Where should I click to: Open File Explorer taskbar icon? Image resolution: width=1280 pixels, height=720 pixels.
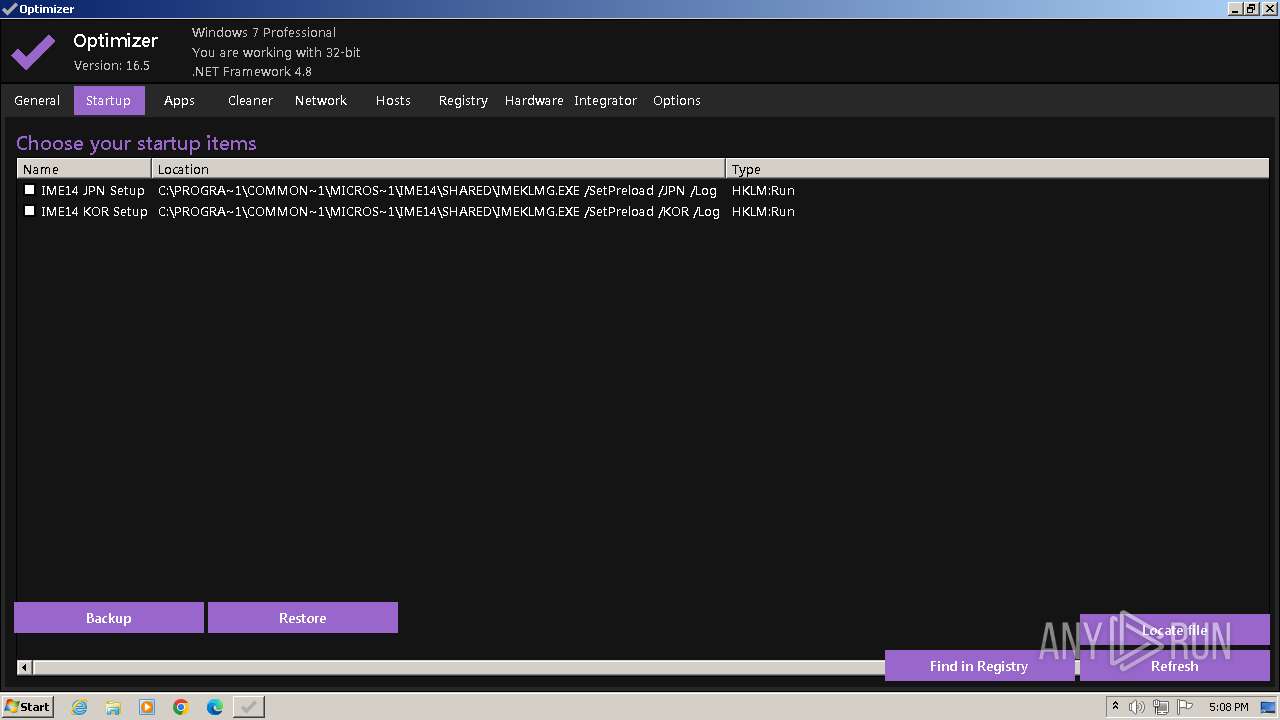pyautogui.click(x=113, y=707)
